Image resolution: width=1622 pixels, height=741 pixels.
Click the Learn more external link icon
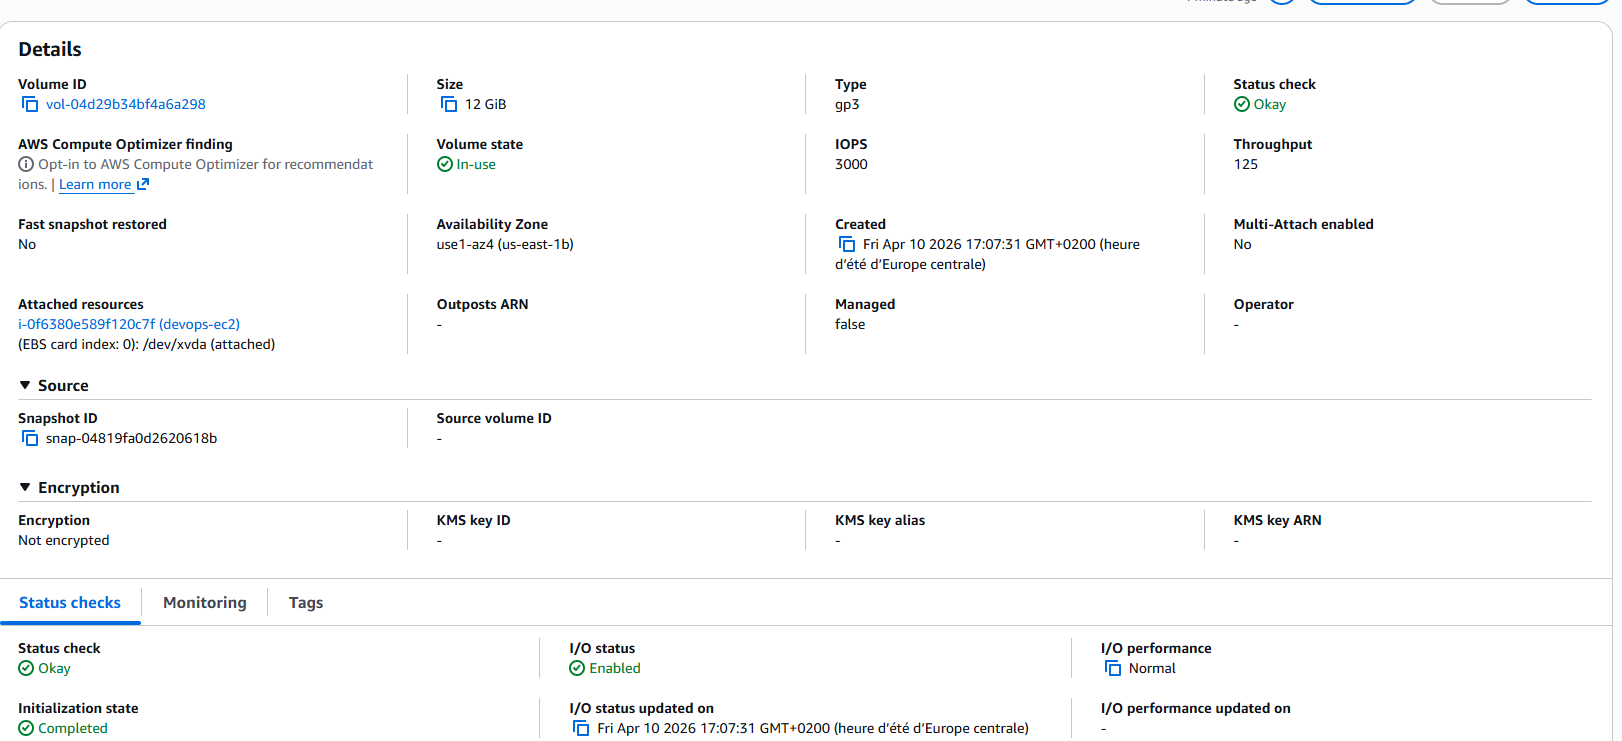tap(143, 185)
